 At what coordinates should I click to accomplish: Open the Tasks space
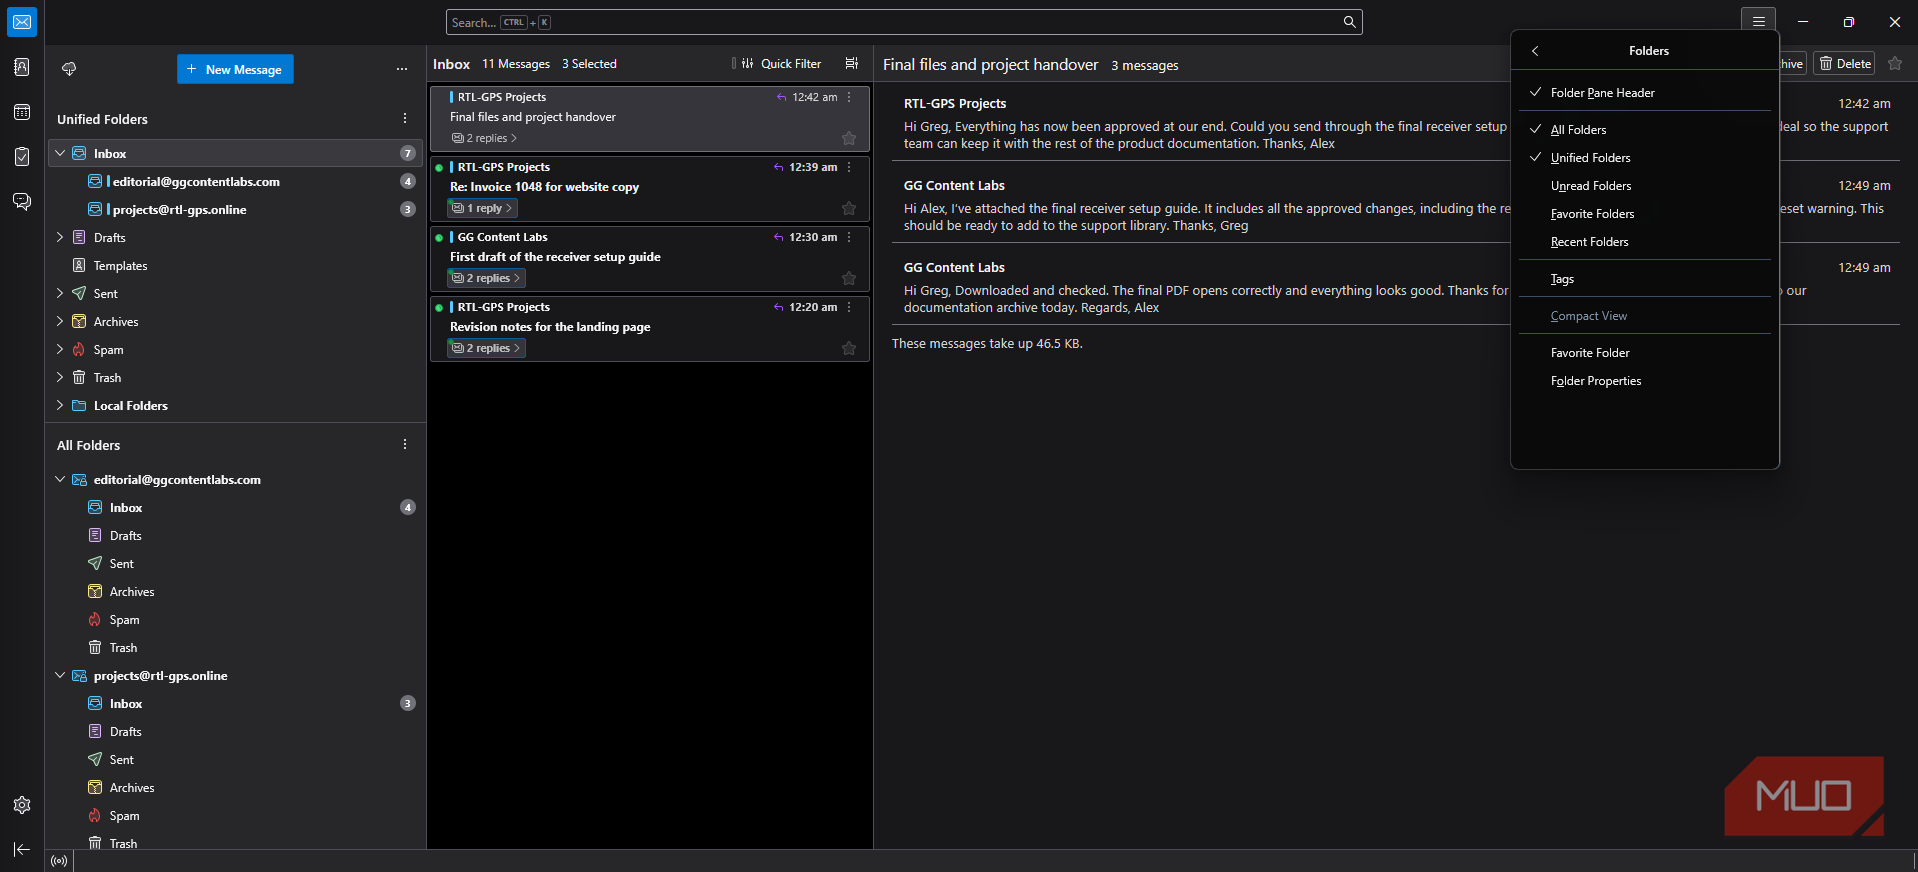click(x=22, y=157)
